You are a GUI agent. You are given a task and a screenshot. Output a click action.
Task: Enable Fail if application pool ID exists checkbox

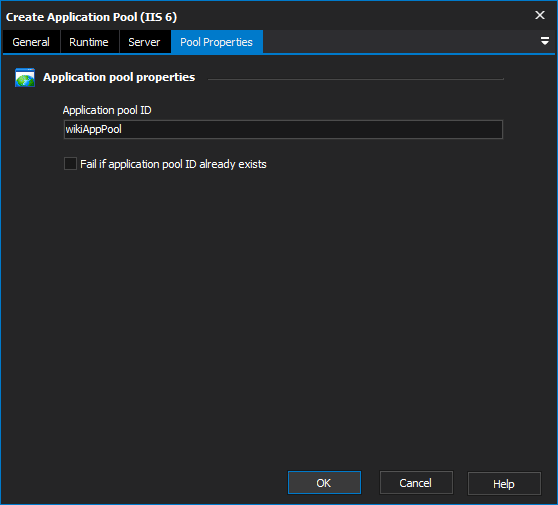(70, 164)
